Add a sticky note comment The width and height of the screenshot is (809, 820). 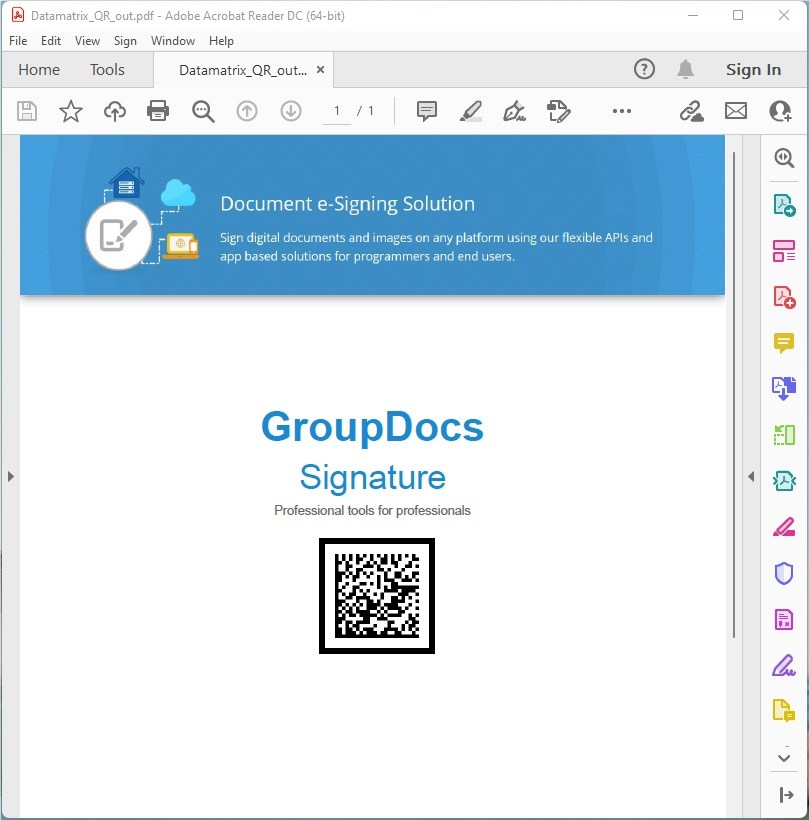(427, 111)
